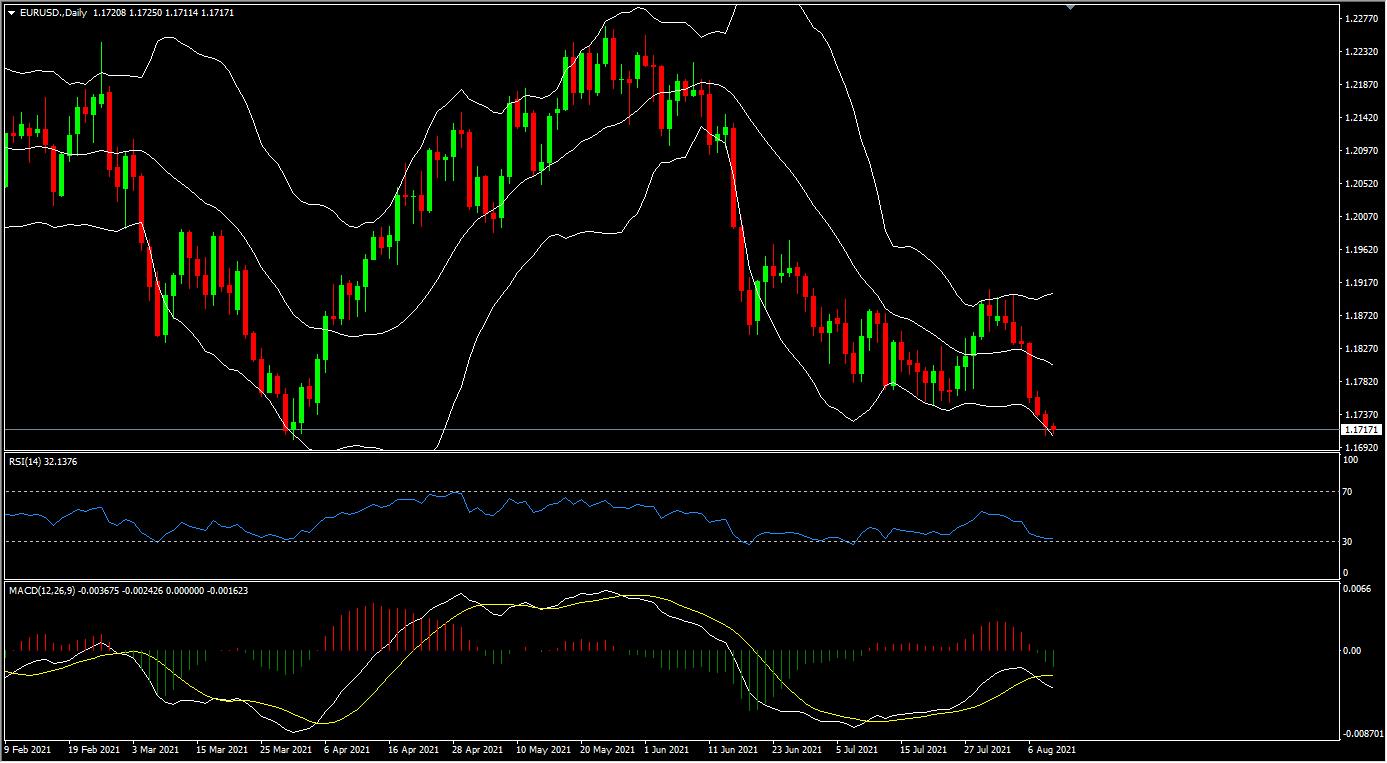Click the 9 Feb 2021 date label
The height and width of the screenshot is (763, 1387).
[x=27, y=748]
